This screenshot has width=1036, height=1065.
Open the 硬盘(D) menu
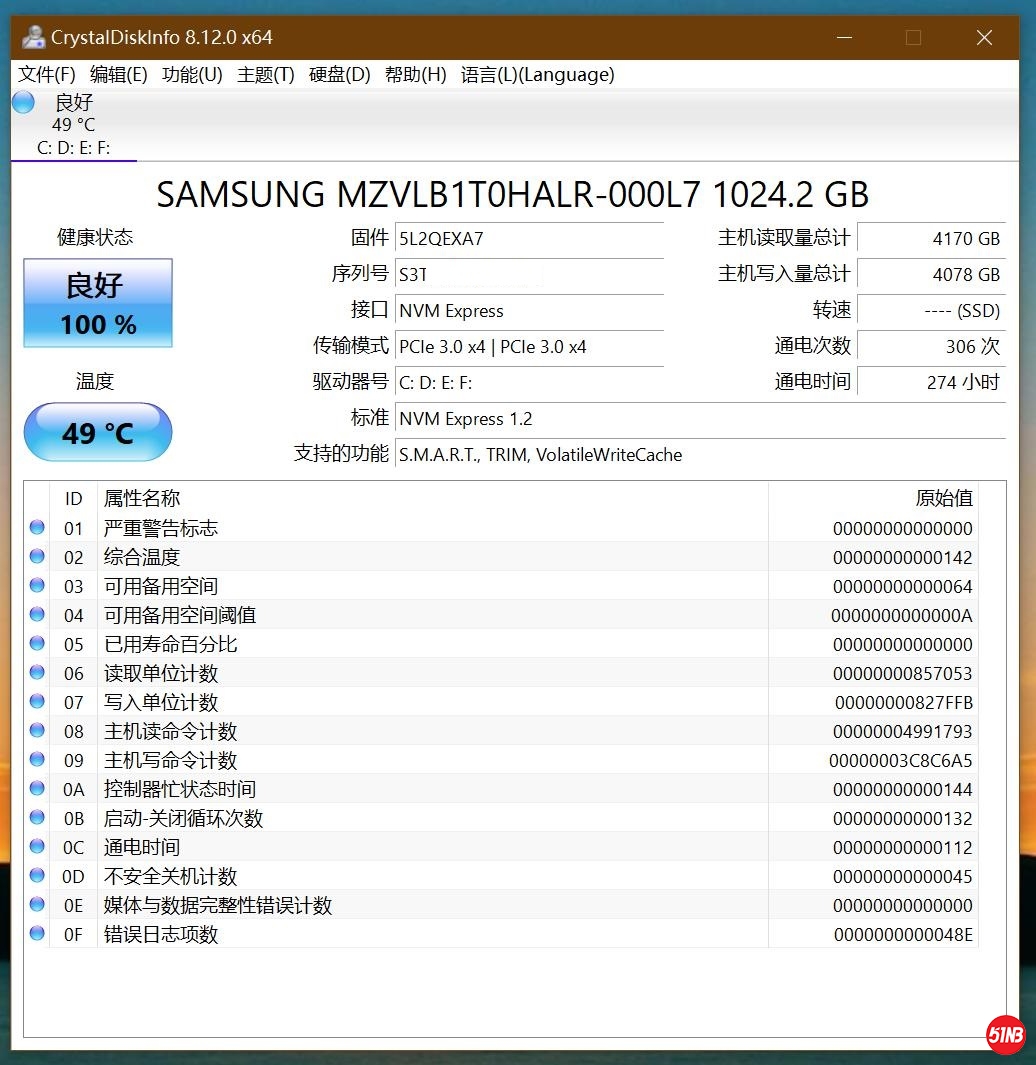(x=339, y=75)
